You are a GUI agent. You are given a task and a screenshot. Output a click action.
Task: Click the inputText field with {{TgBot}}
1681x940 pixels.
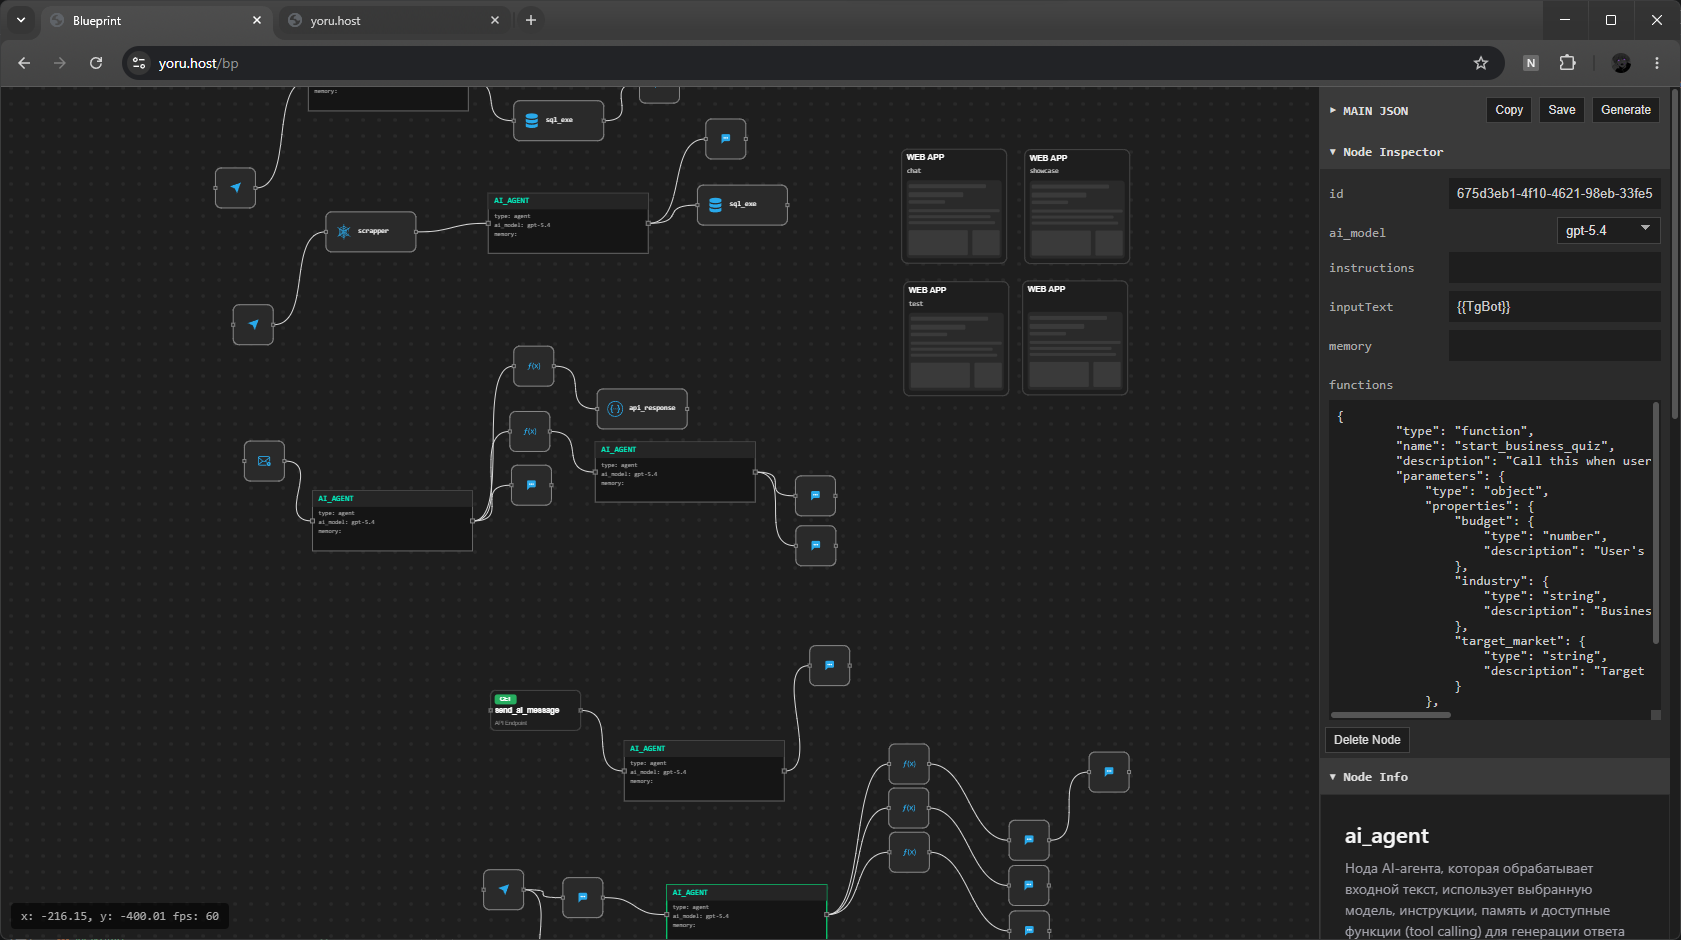[x=1554, y=307]
